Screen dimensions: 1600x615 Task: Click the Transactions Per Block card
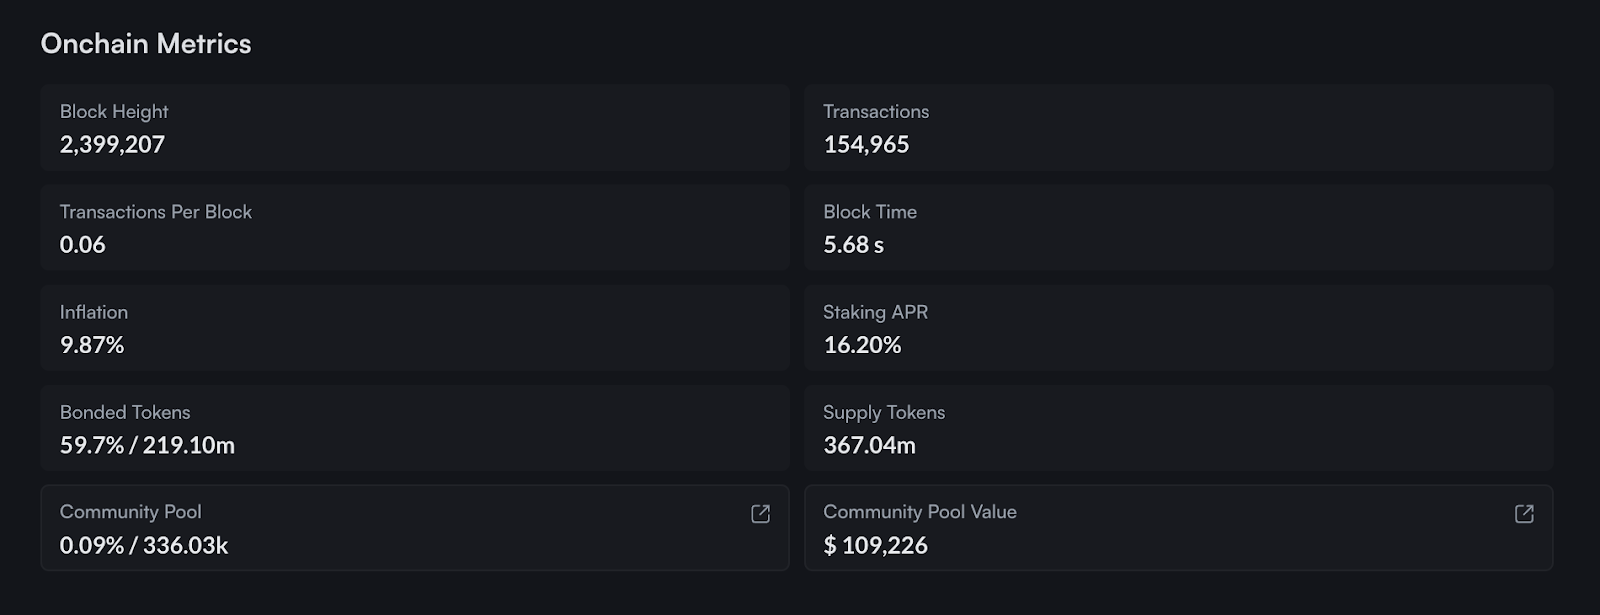(x=415, y=228)
